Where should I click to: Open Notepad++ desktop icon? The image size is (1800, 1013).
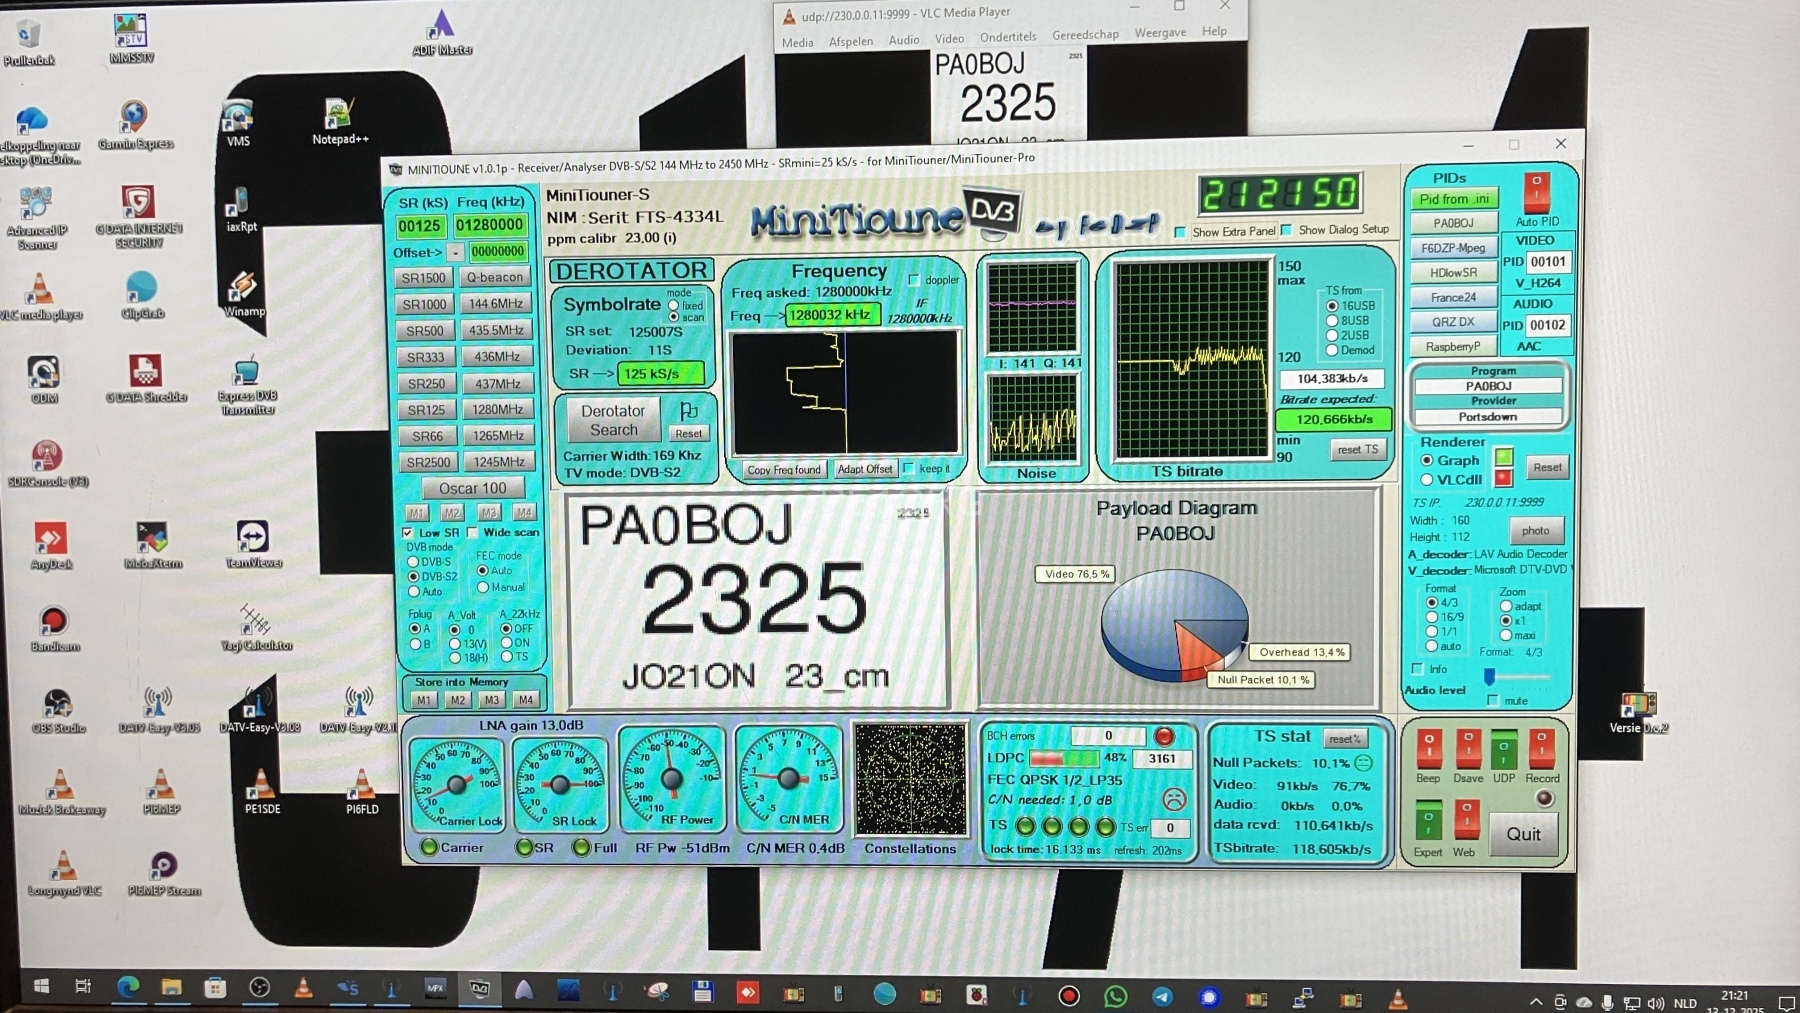tap(338, 120)
